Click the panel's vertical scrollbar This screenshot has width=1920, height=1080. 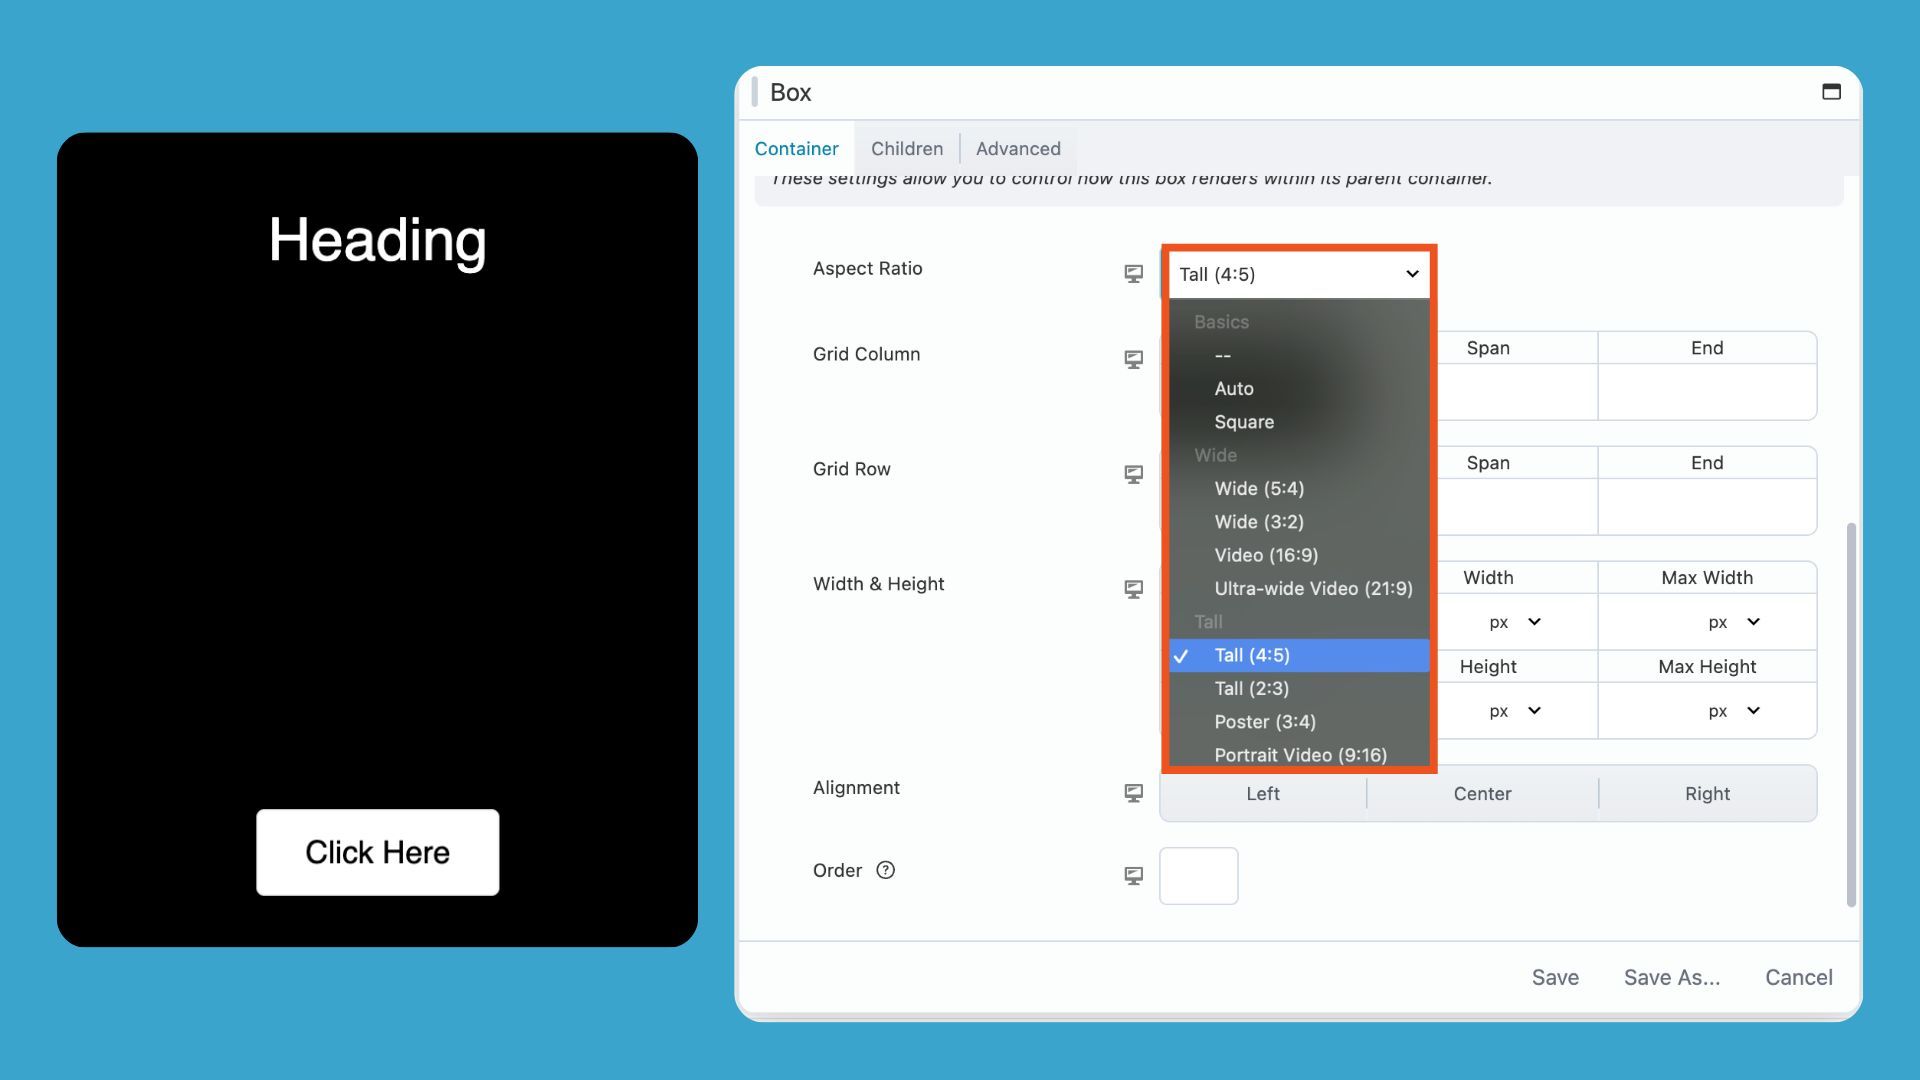pyautogui.click(x=1851, y=715)
